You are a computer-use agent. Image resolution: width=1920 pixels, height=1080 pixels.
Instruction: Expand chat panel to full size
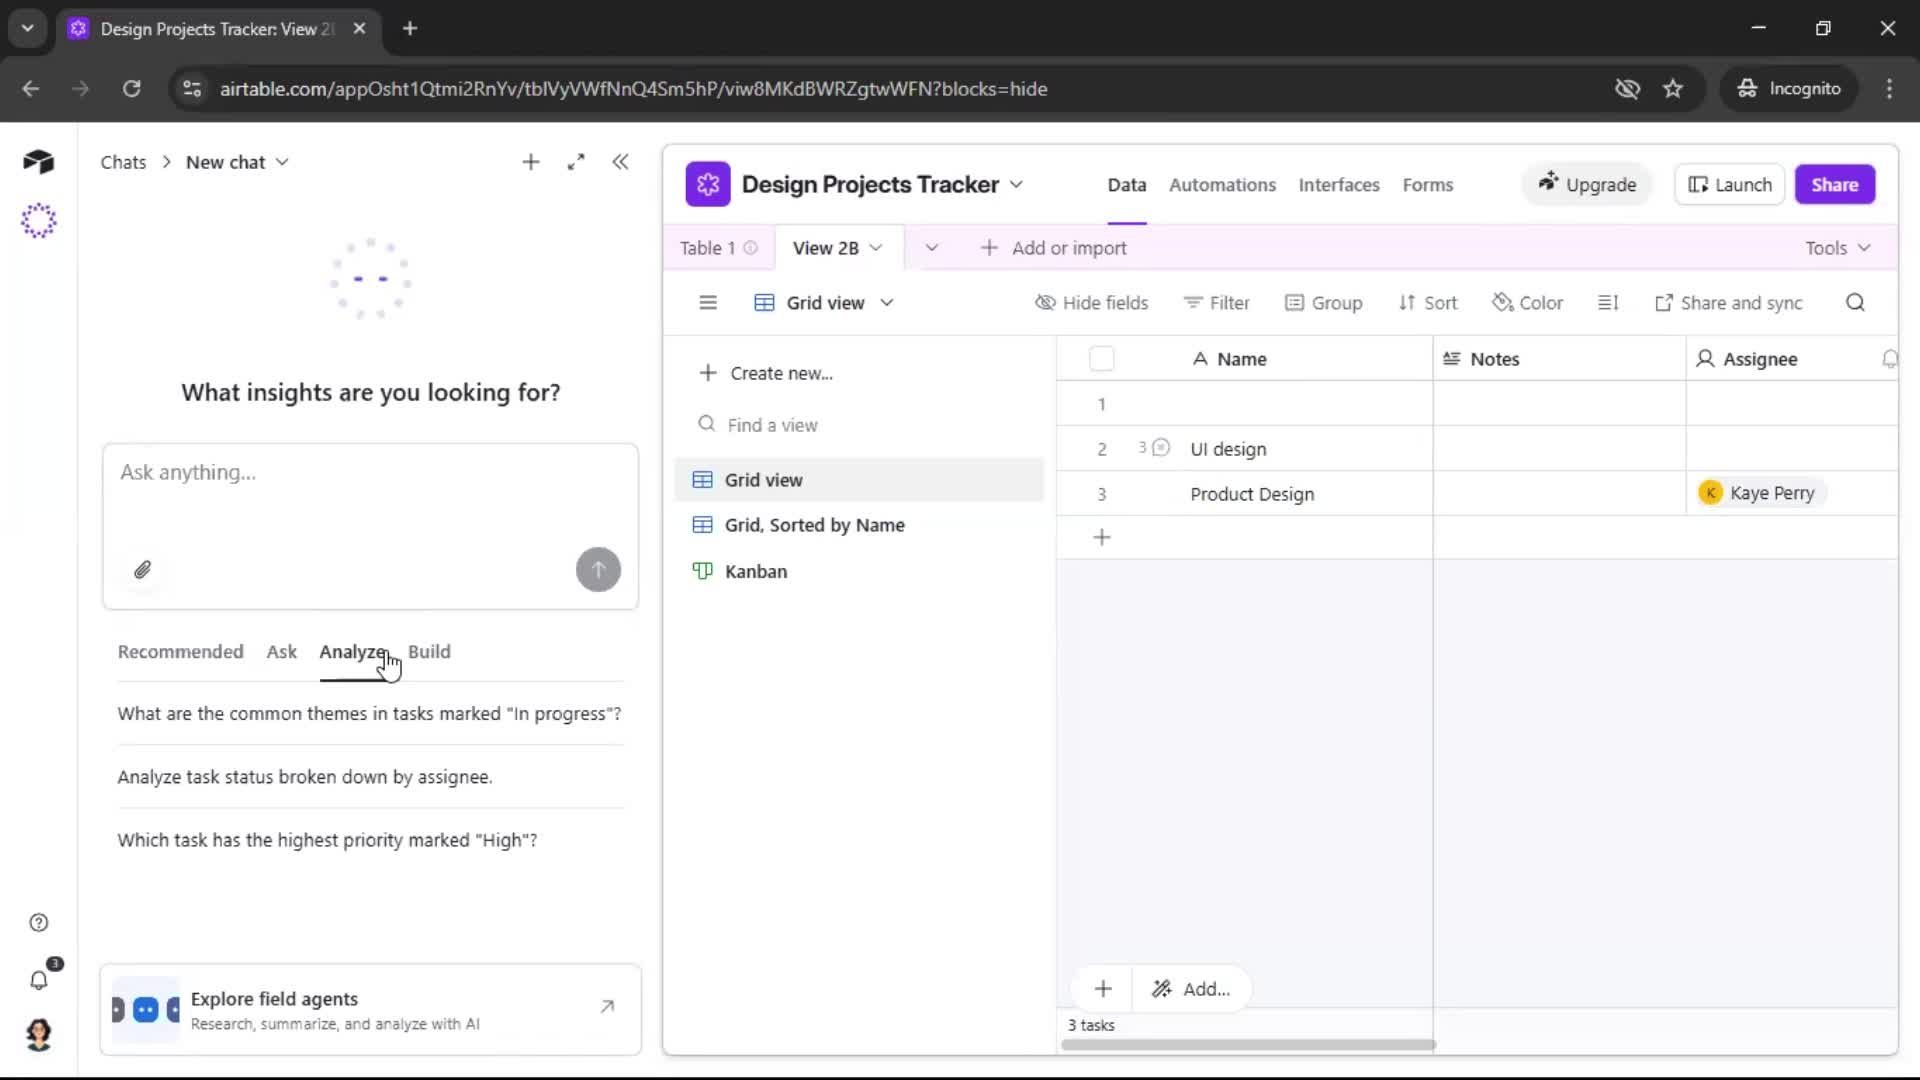point(576,162)
